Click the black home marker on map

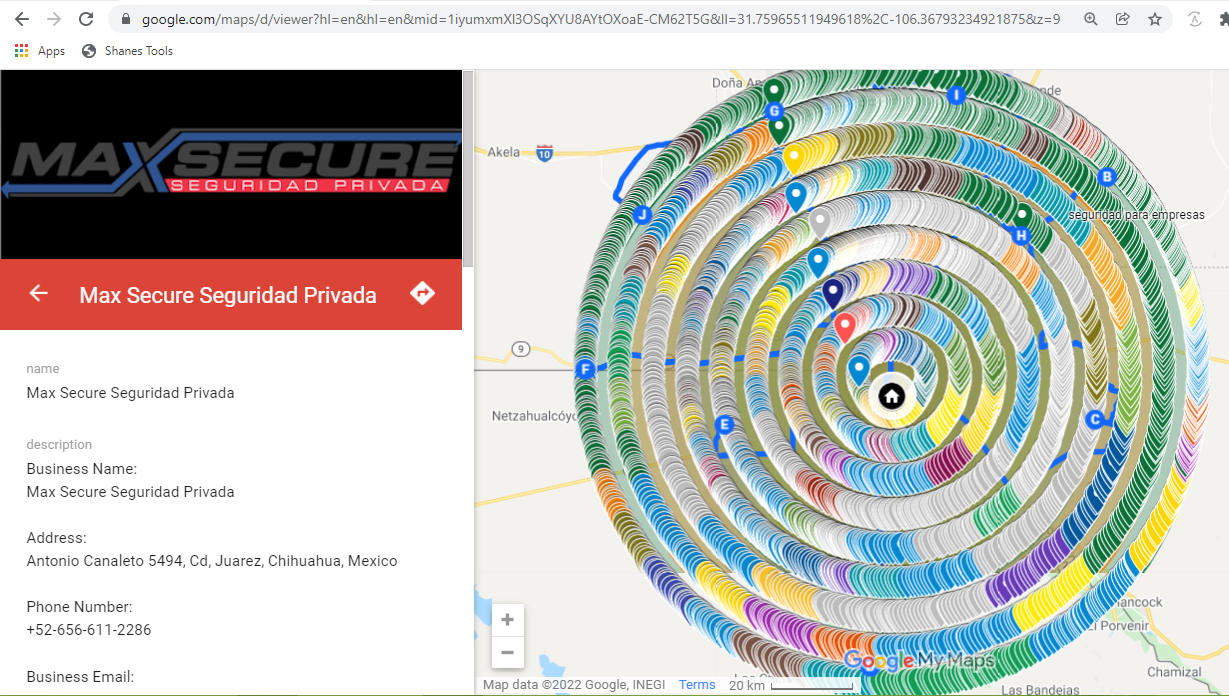pyautogui.click(x=891, y=397)
